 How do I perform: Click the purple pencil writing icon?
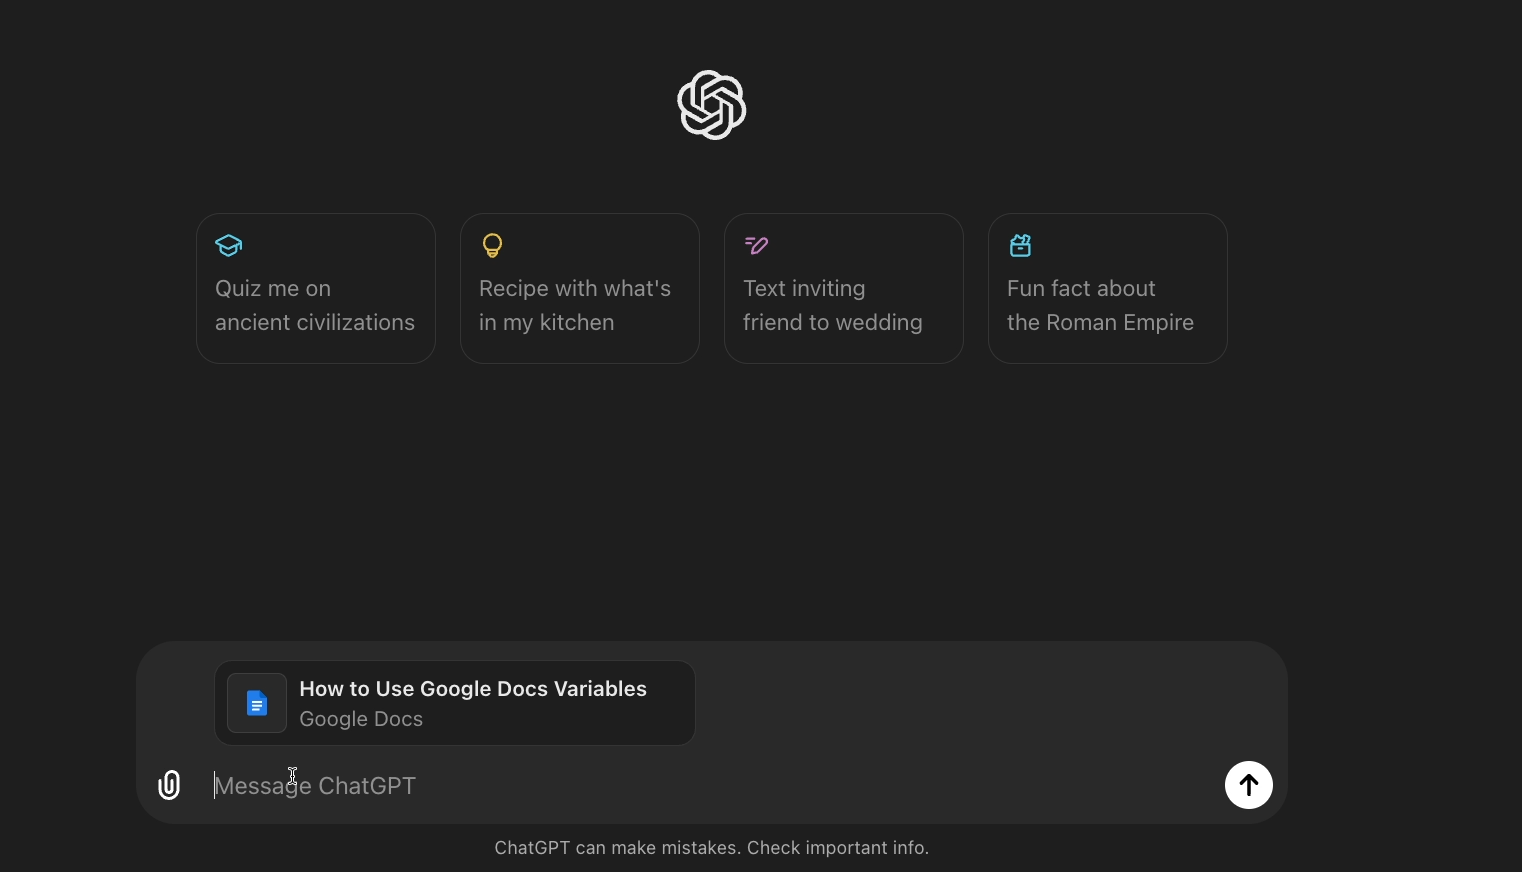click(x=757, y=245)
